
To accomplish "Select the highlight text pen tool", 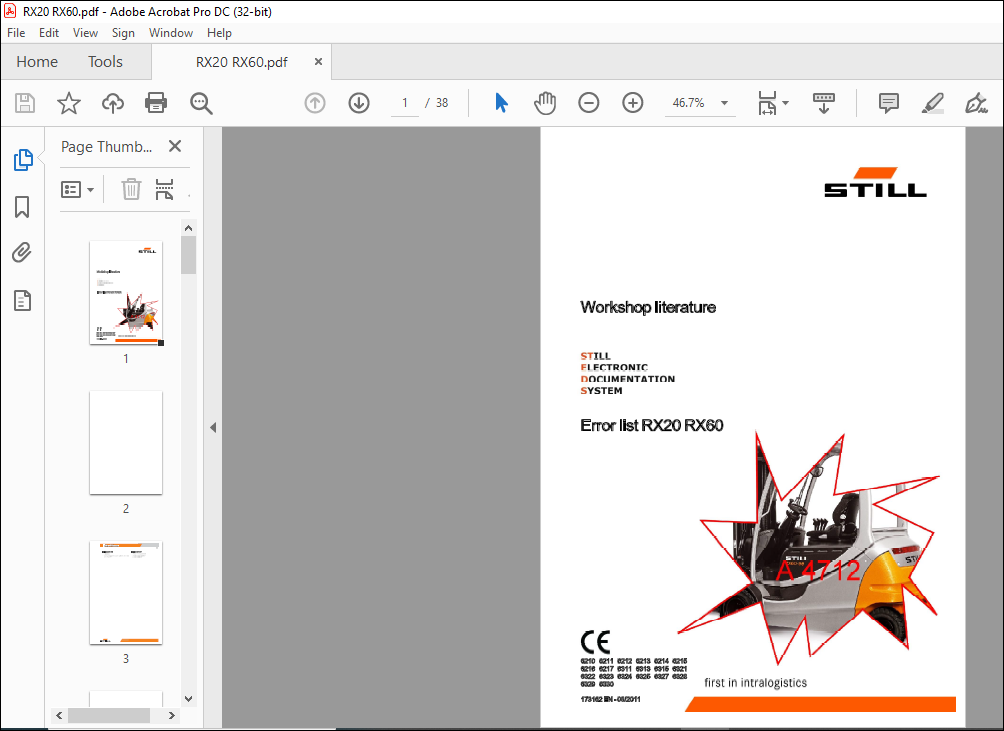I will click(932, 103).
